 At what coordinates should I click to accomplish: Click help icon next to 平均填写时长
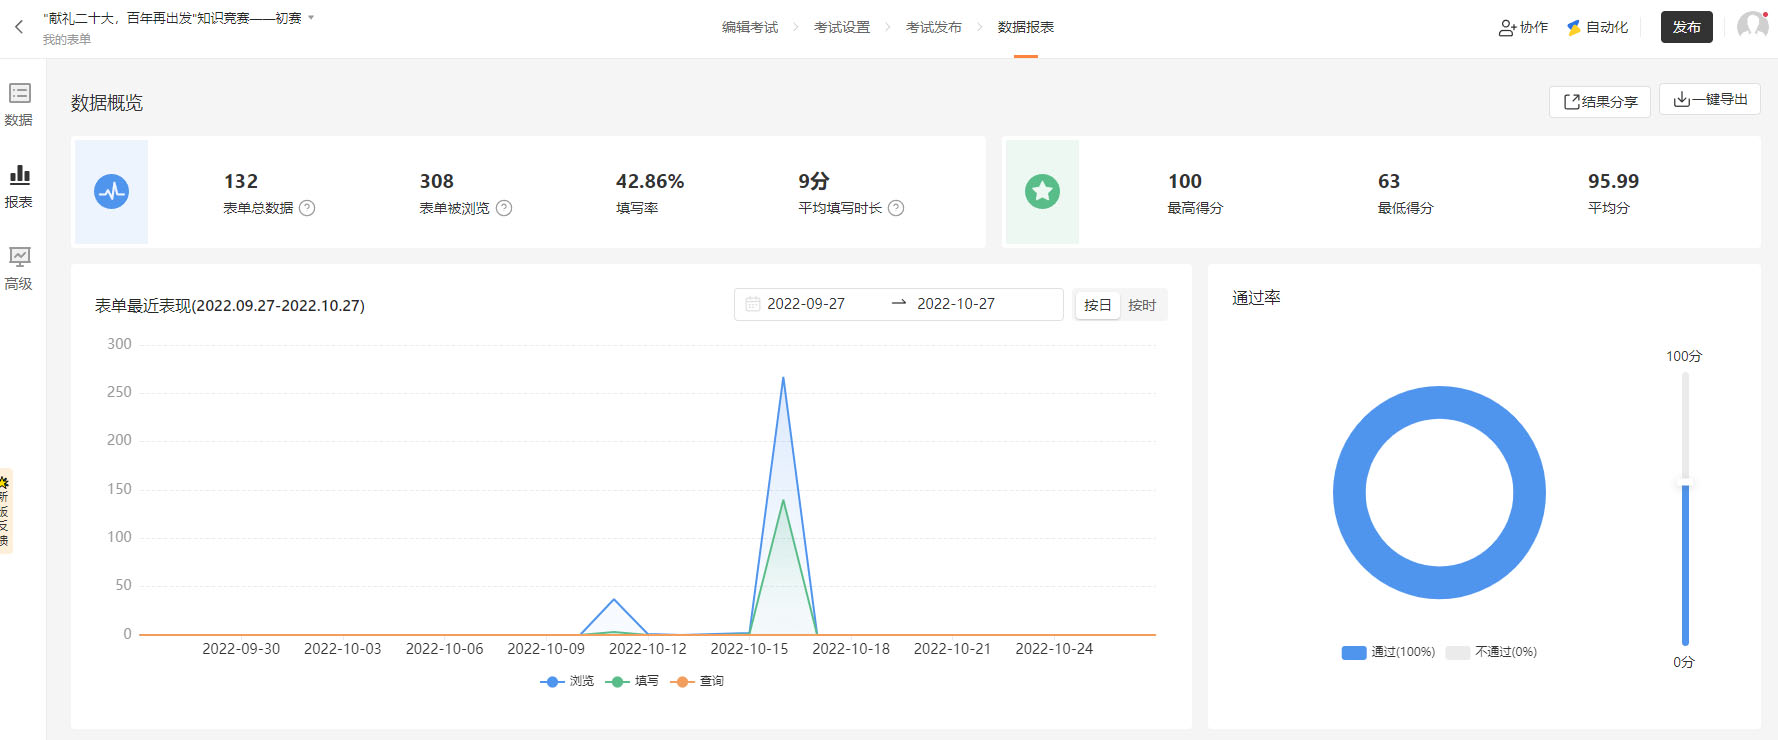point(896,208)
